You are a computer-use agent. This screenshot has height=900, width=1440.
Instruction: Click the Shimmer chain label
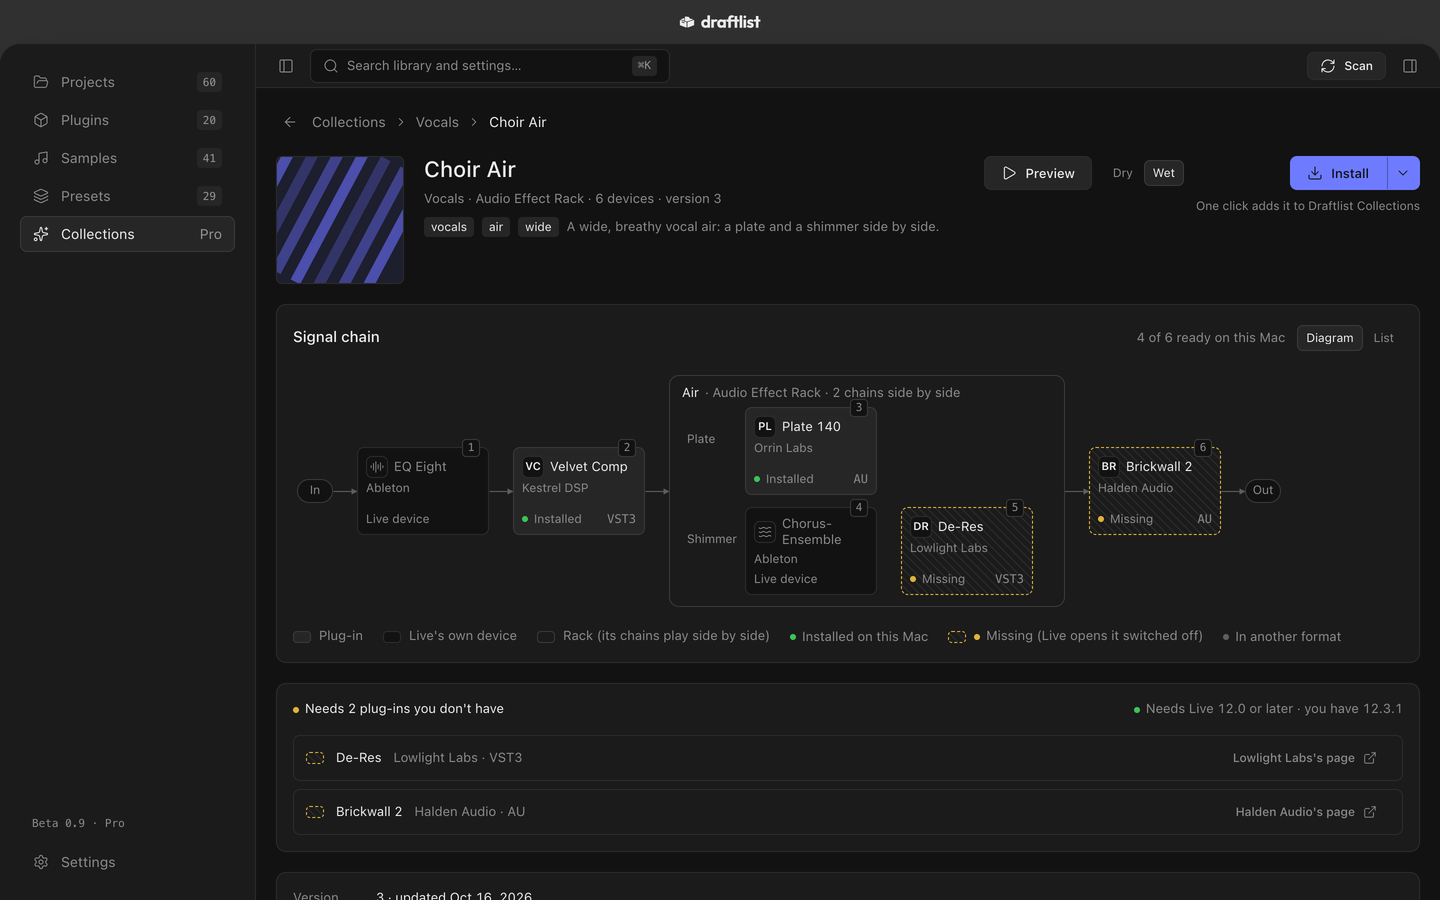click(712, 539)
